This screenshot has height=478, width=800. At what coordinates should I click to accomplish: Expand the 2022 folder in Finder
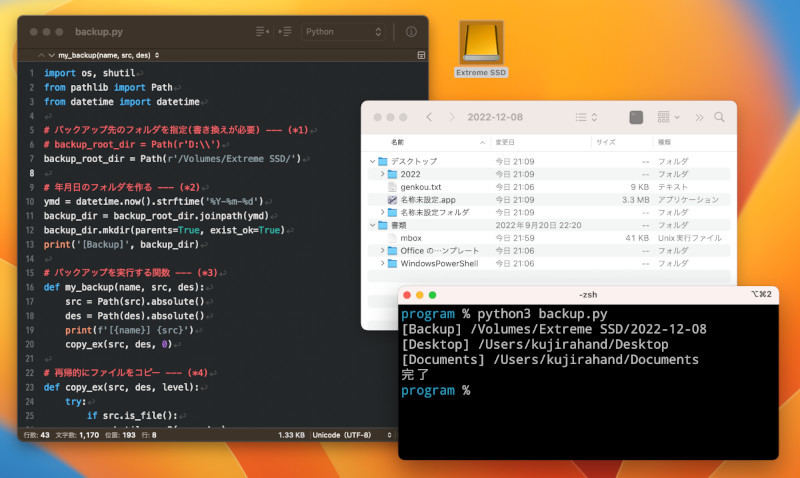382,174
